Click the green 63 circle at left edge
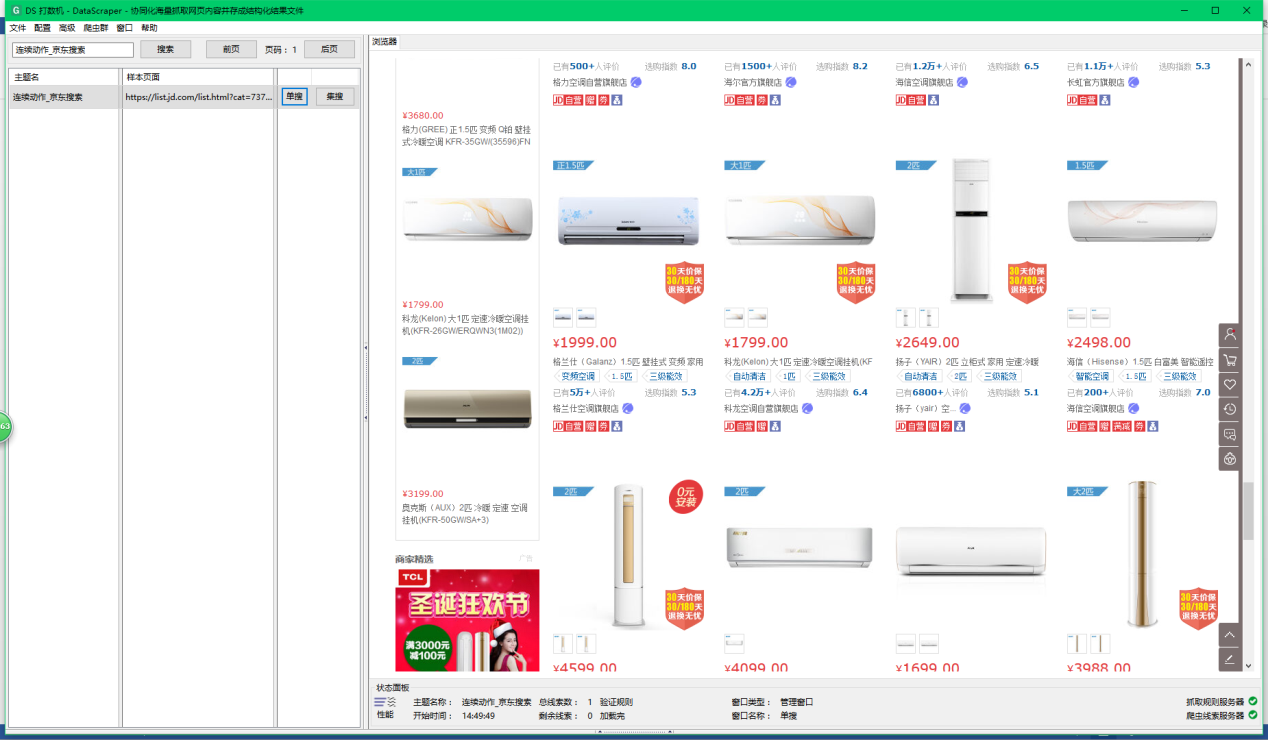The image size is (1268, 740). (x=5, y=426)
